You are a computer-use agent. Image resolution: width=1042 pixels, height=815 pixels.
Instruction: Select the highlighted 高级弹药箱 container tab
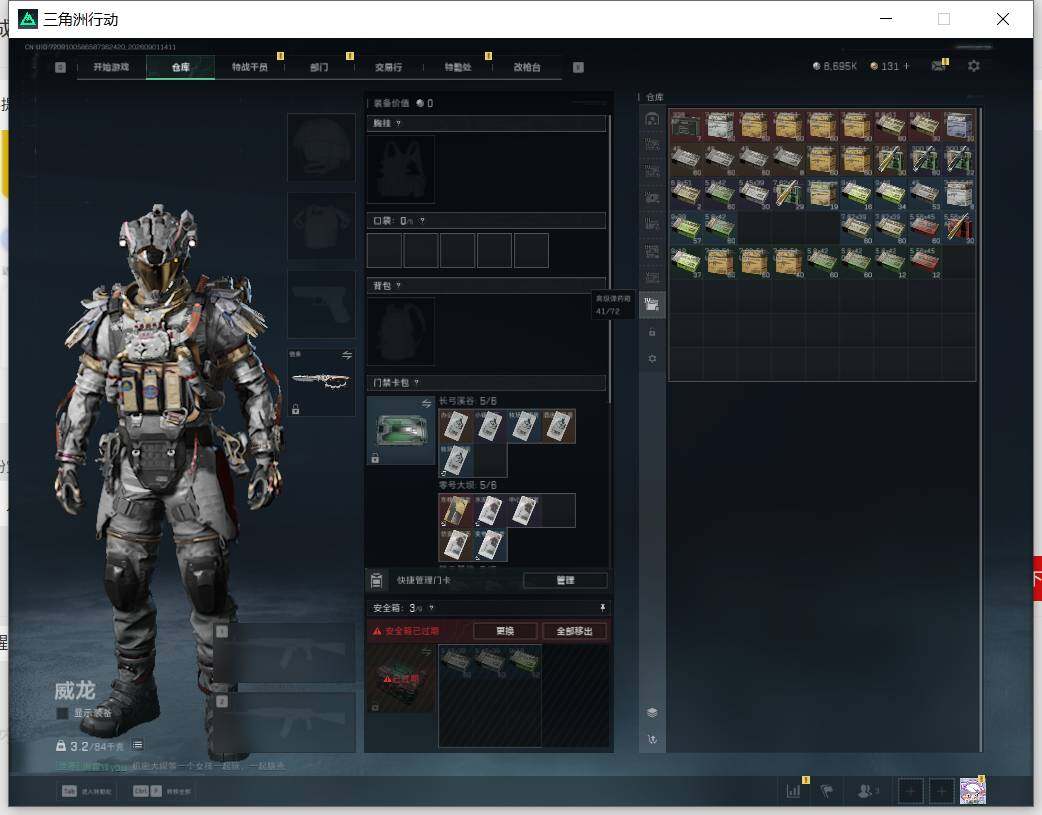click(x=652, y=304)
